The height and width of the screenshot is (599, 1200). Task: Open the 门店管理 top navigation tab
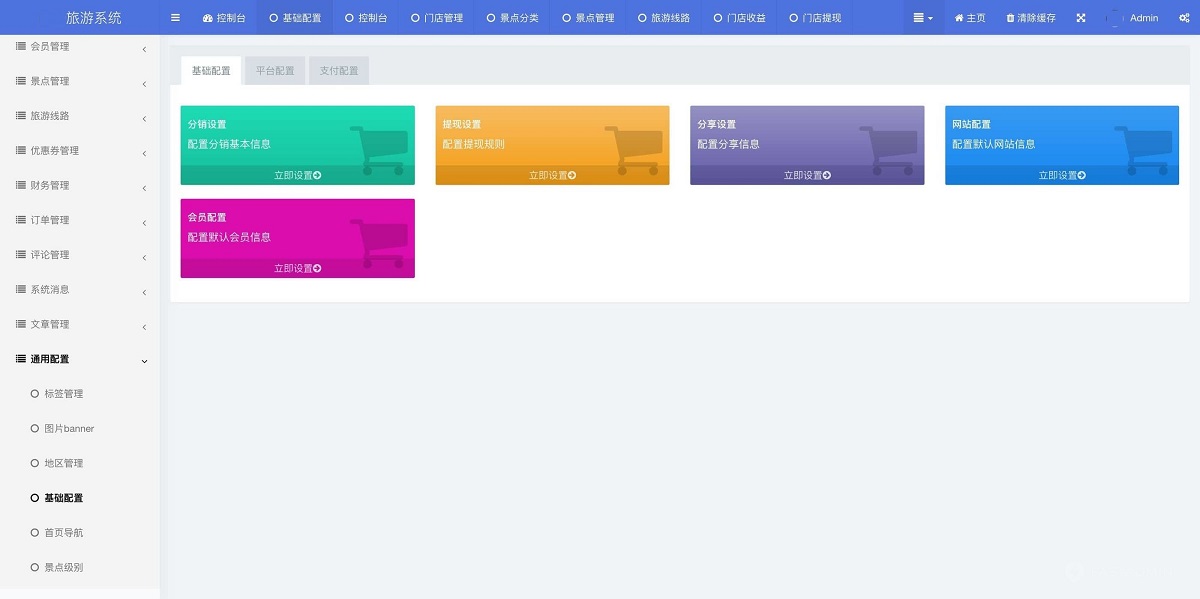[436, 18]
